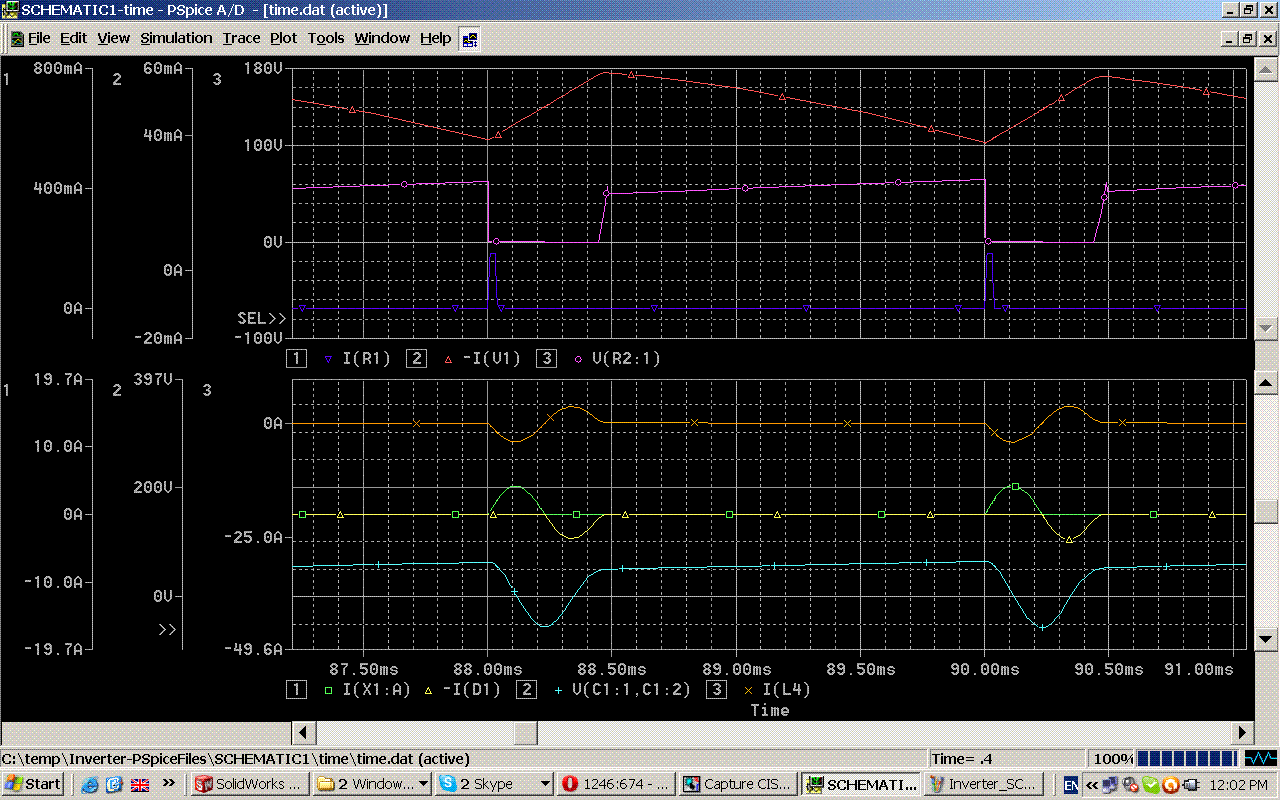Click the I(L4) cross legend symbol
The height and width of the screenshot is (800, 1280).
click(x=747, y=689)
